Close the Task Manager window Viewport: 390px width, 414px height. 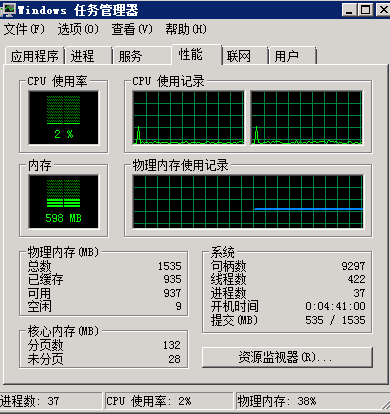coord(383,10)
